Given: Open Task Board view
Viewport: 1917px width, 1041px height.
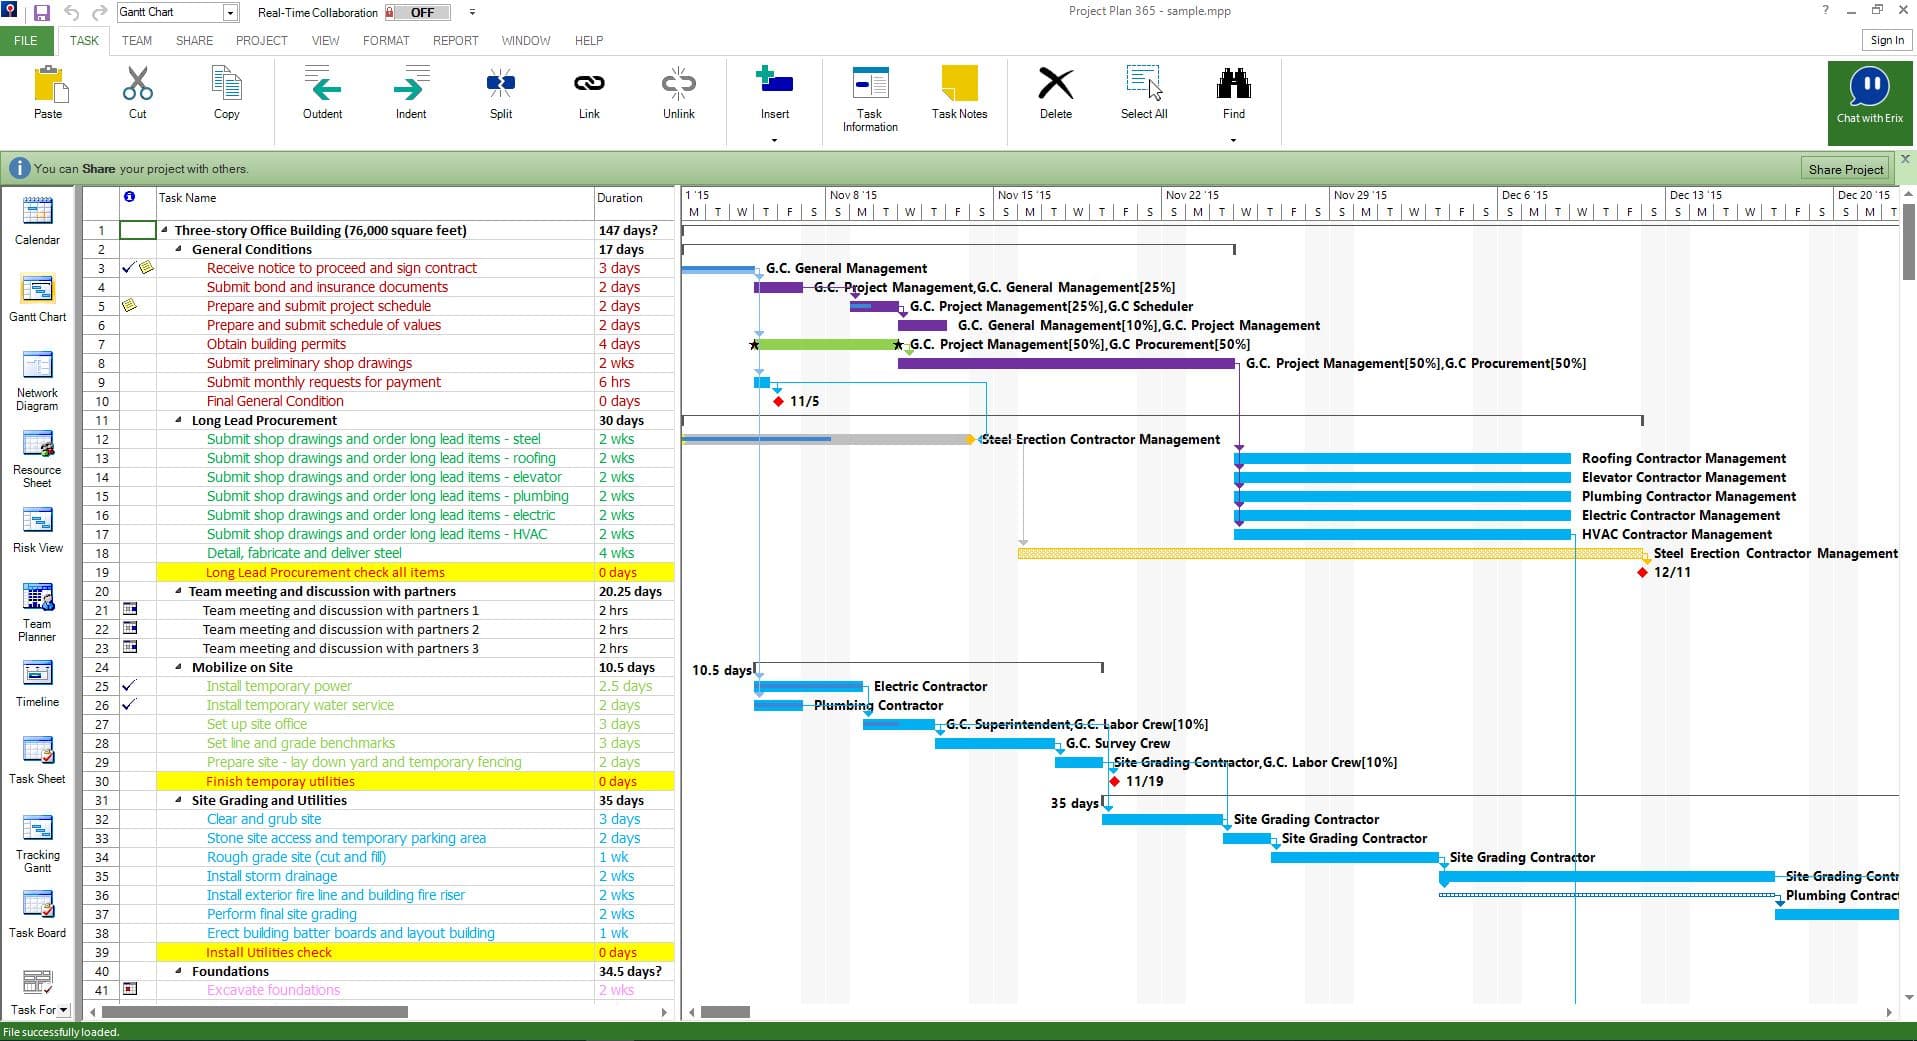Looking at the screenshot, I should coord(37,914).
